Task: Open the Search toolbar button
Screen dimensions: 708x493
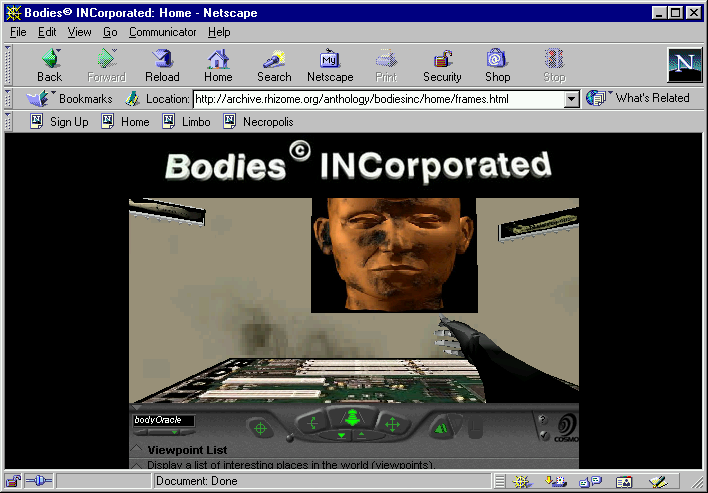Action: 274,65
